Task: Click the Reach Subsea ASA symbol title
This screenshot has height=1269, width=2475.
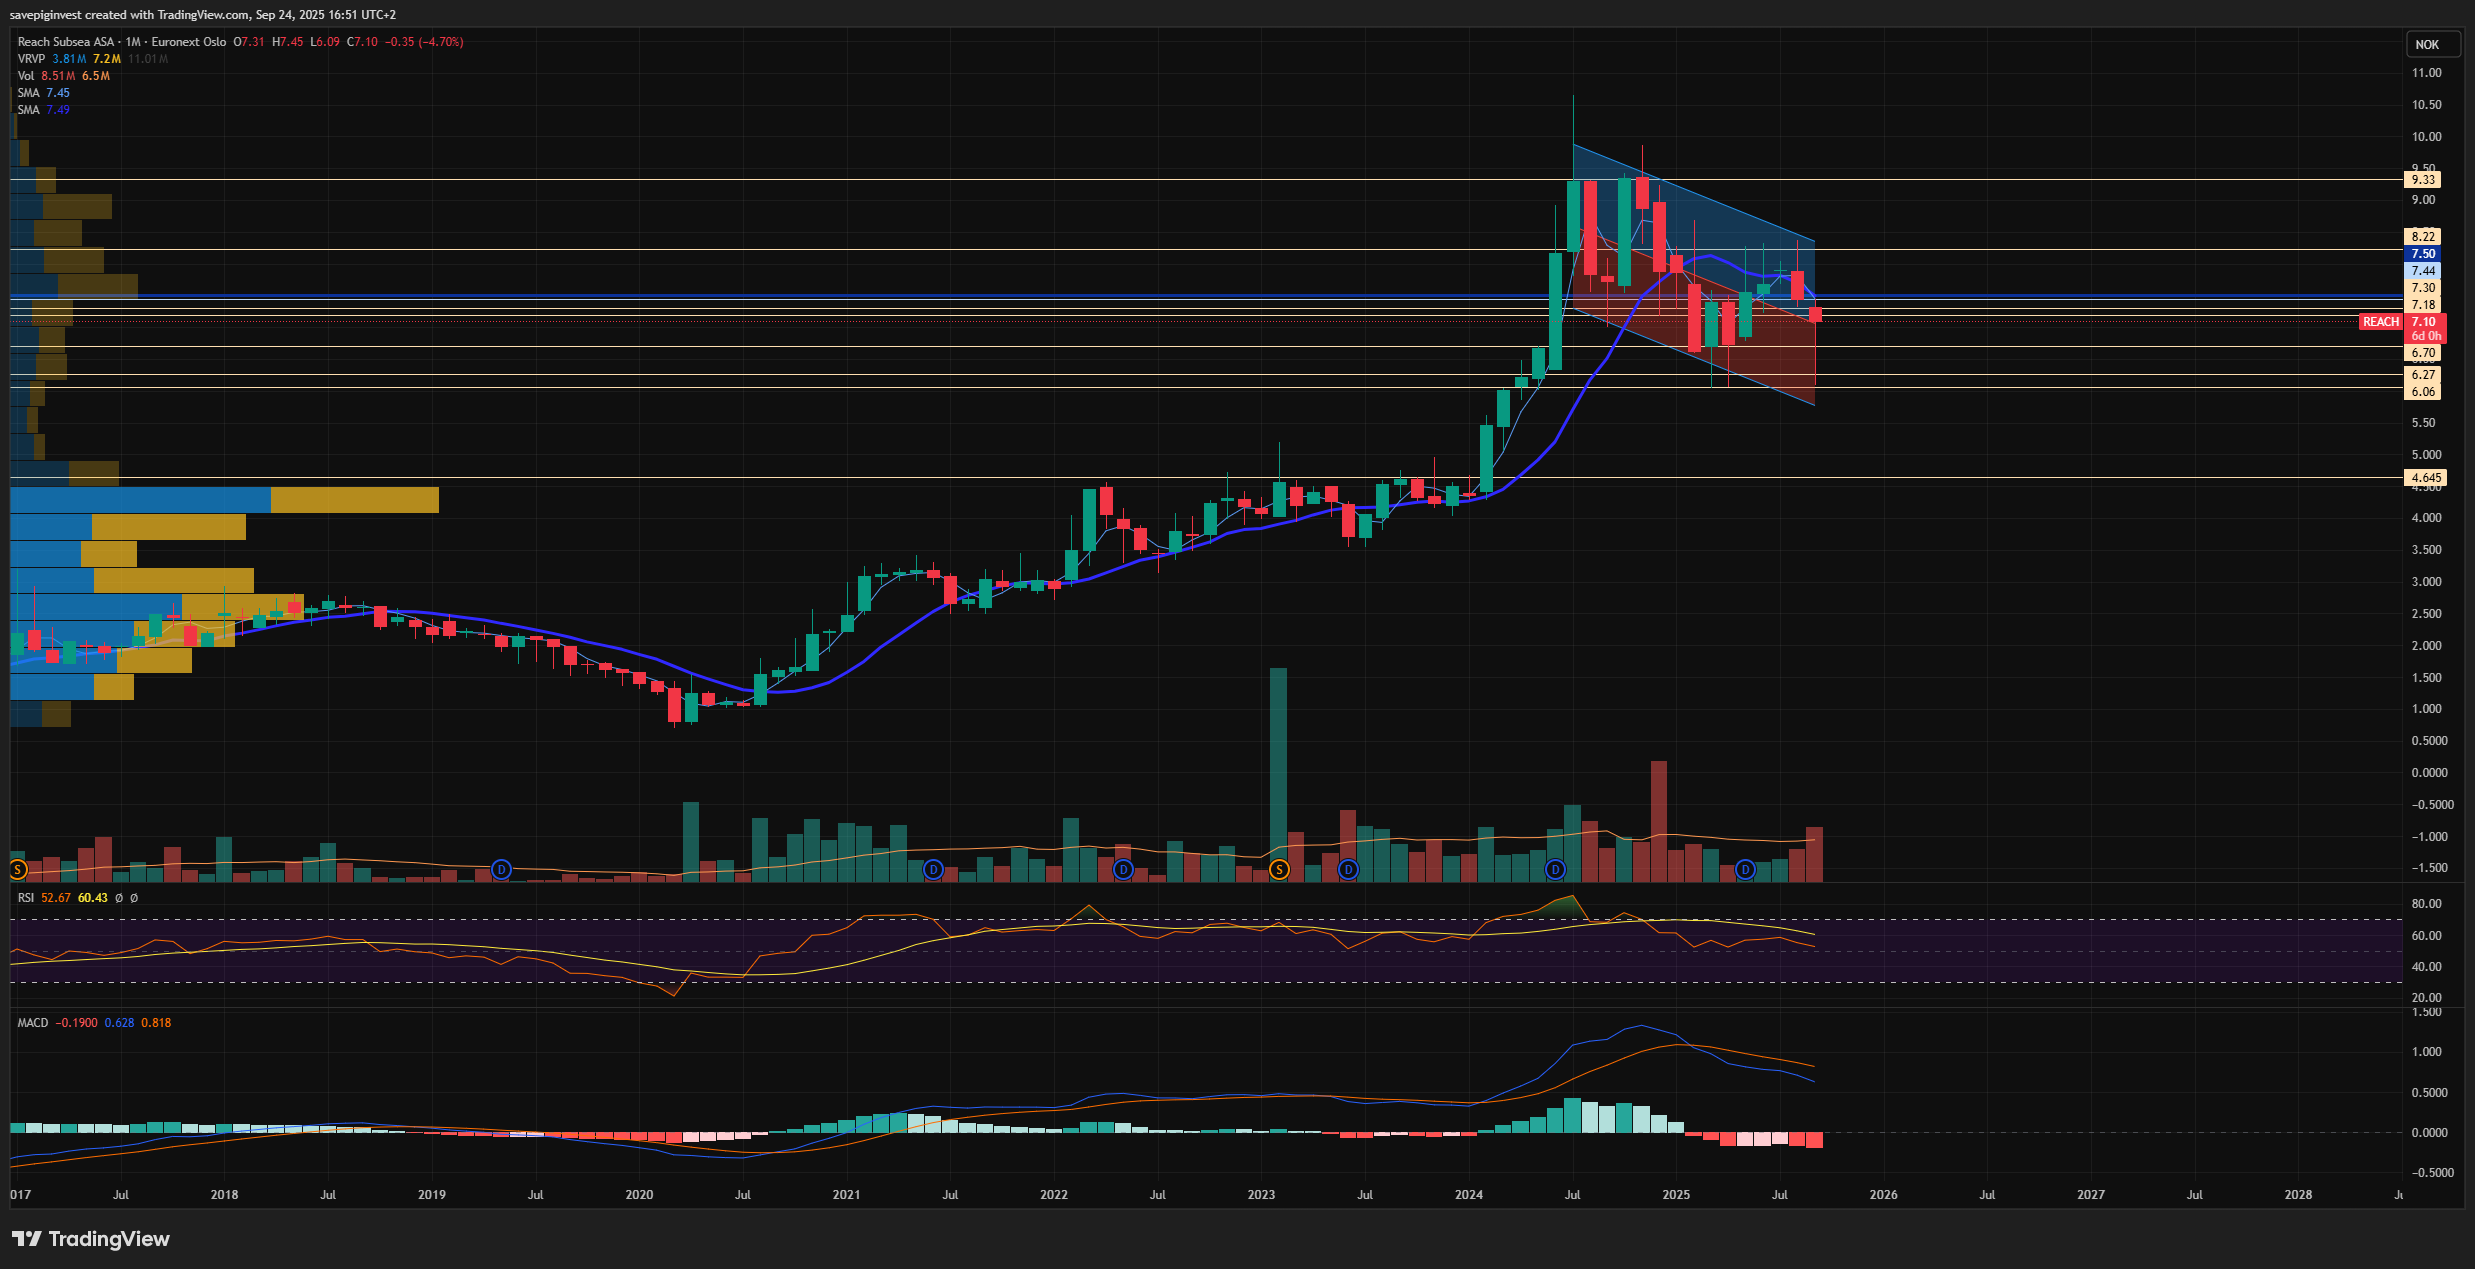Action: (66, 42)
